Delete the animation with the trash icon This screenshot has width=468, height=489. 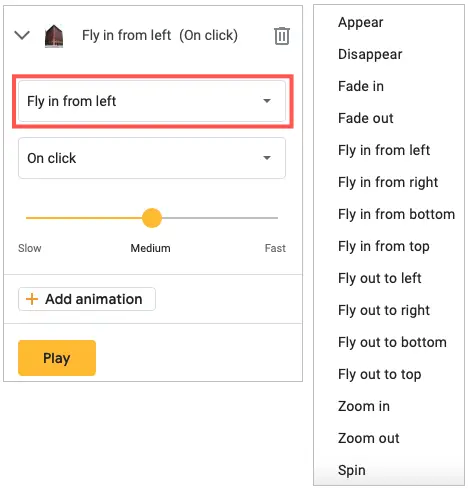(282, 36)
